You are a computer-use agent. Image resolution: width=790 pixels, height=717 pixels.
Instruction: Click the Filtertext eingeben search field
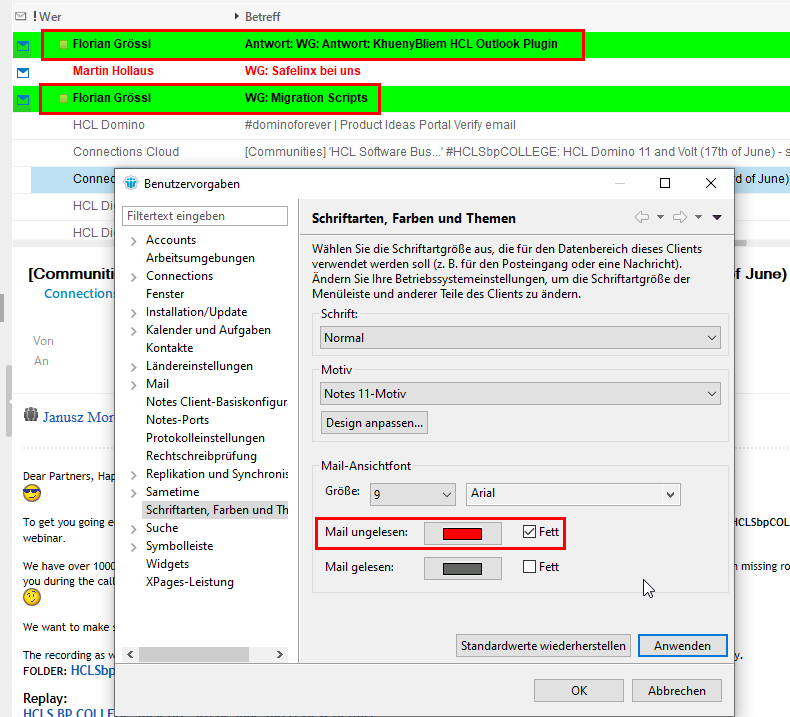click(x=205, y=216)
